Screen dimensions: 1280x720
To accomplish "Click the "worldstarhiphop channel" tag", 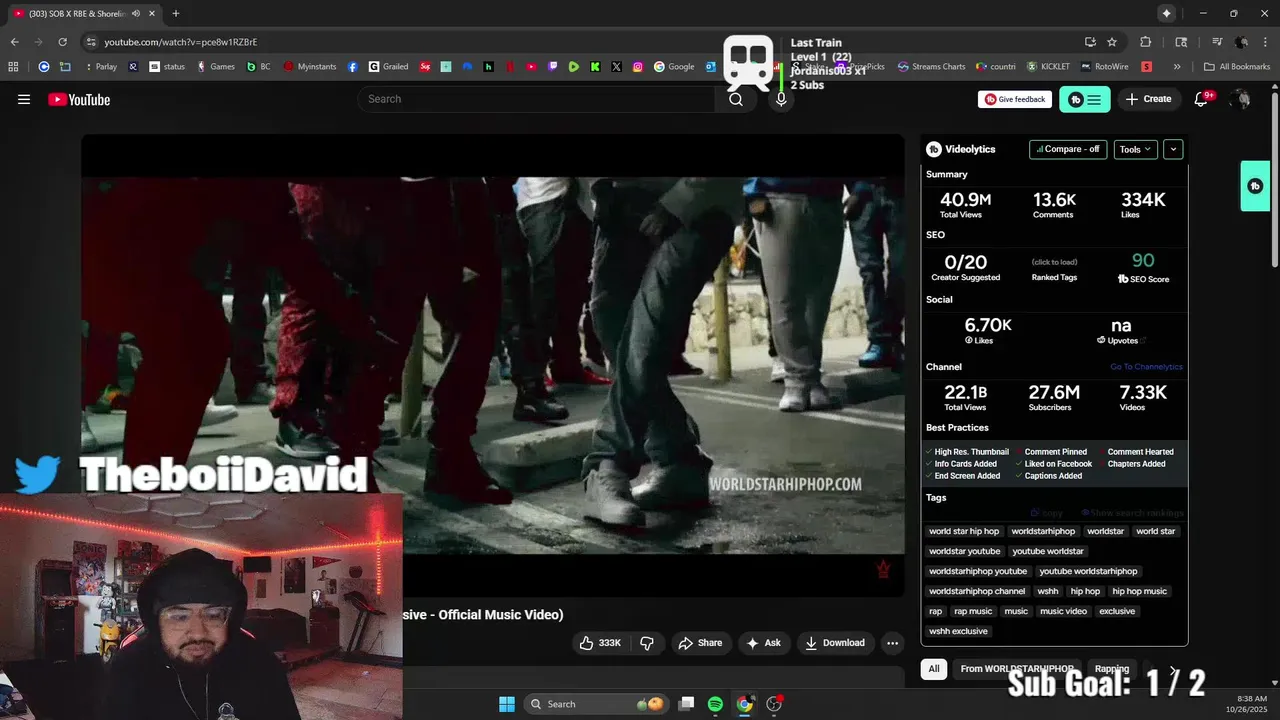I will pos(977,591).
